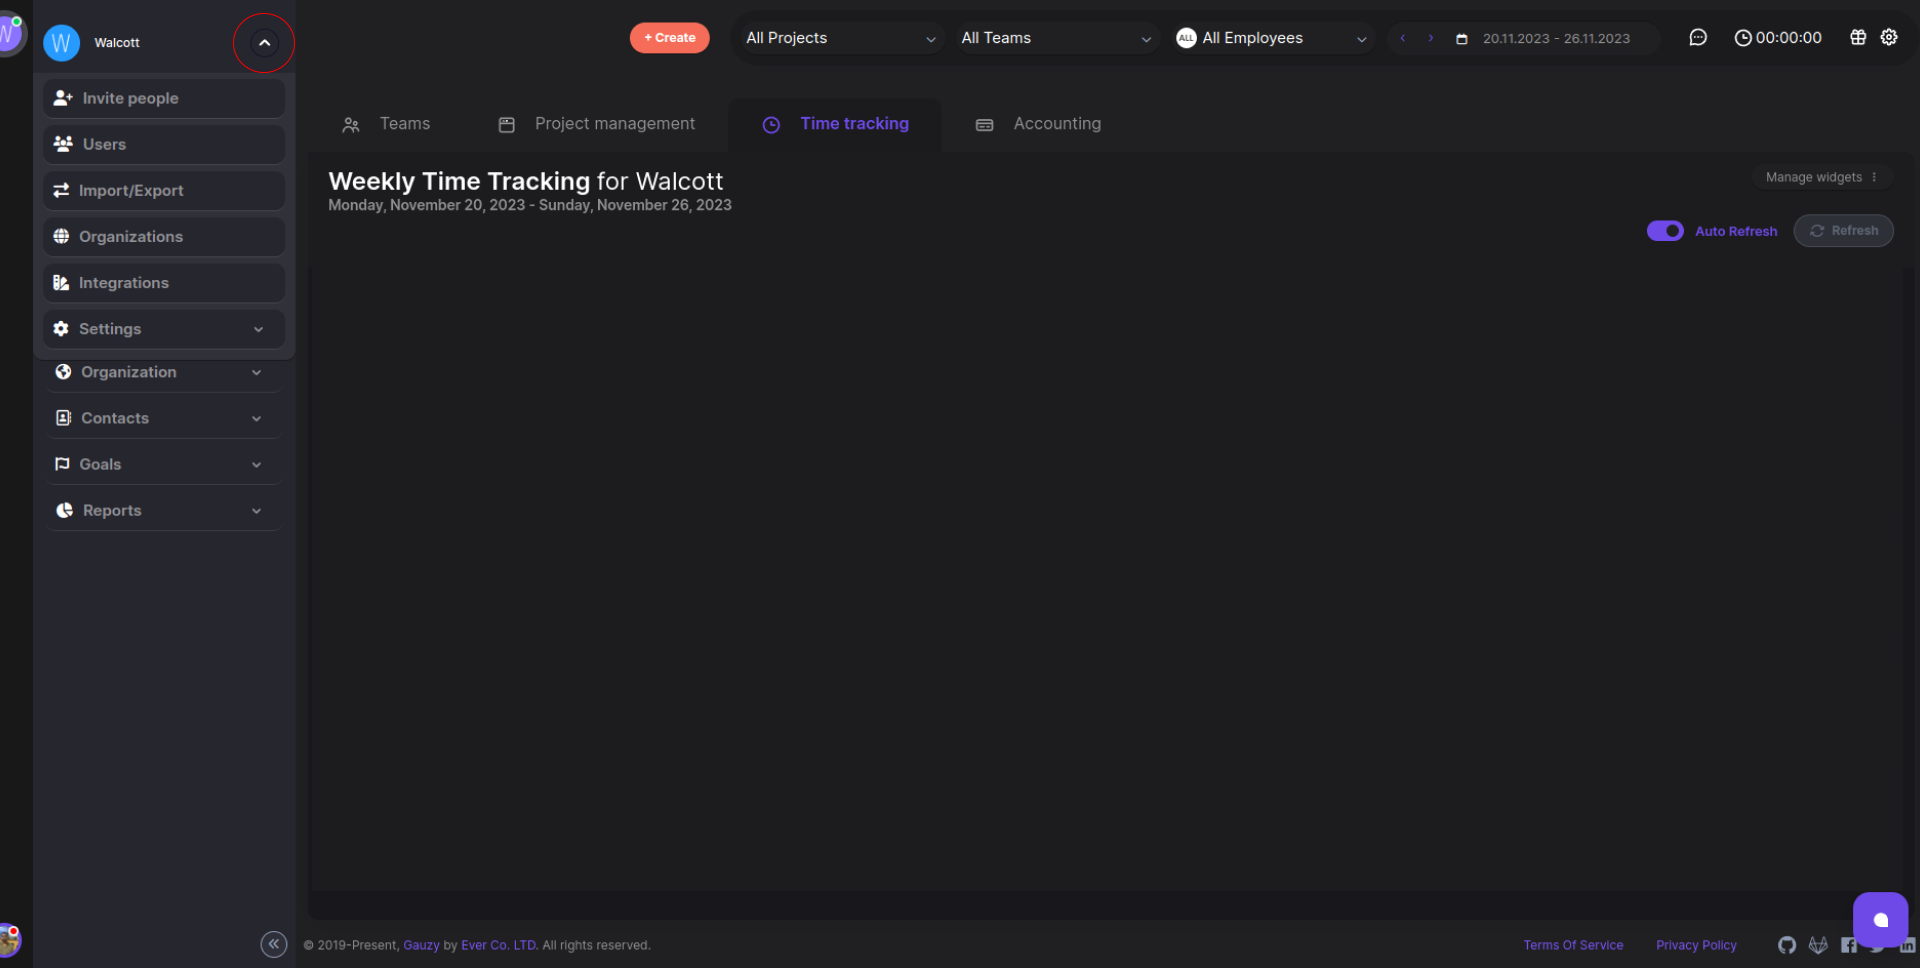The width and height of the screenshot is (1920, 968).
Task: Click the date range 20.11.2023 - 26.11.2023 field
Action: click(1556, 39)
